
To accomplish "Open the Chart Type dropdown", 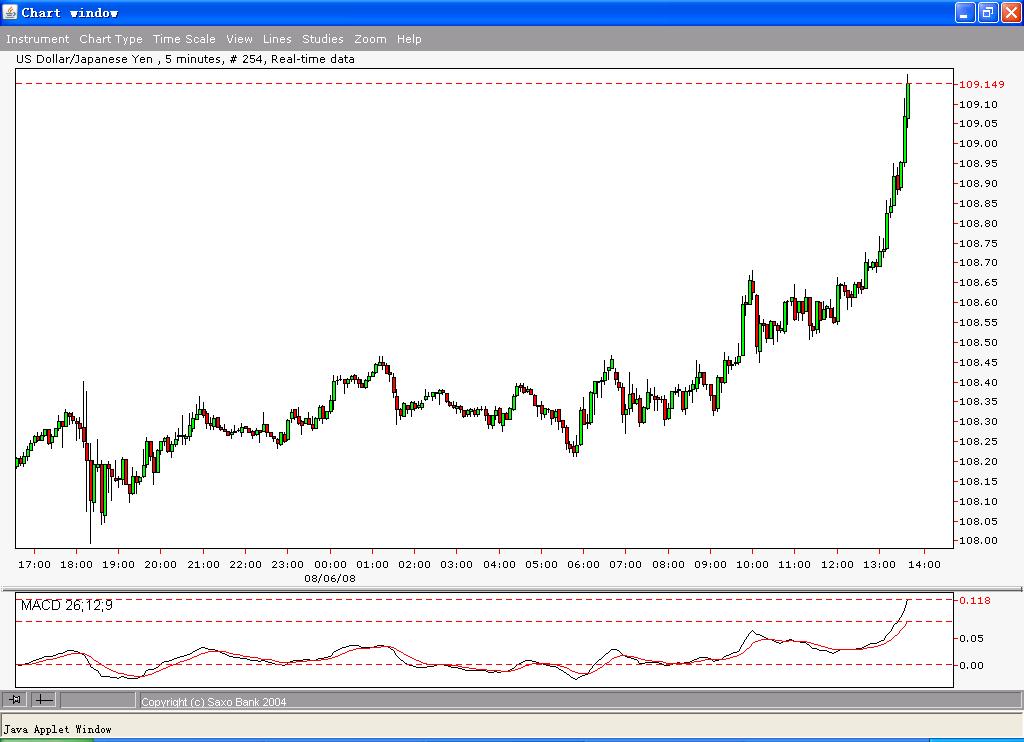I will coord(110,39).
